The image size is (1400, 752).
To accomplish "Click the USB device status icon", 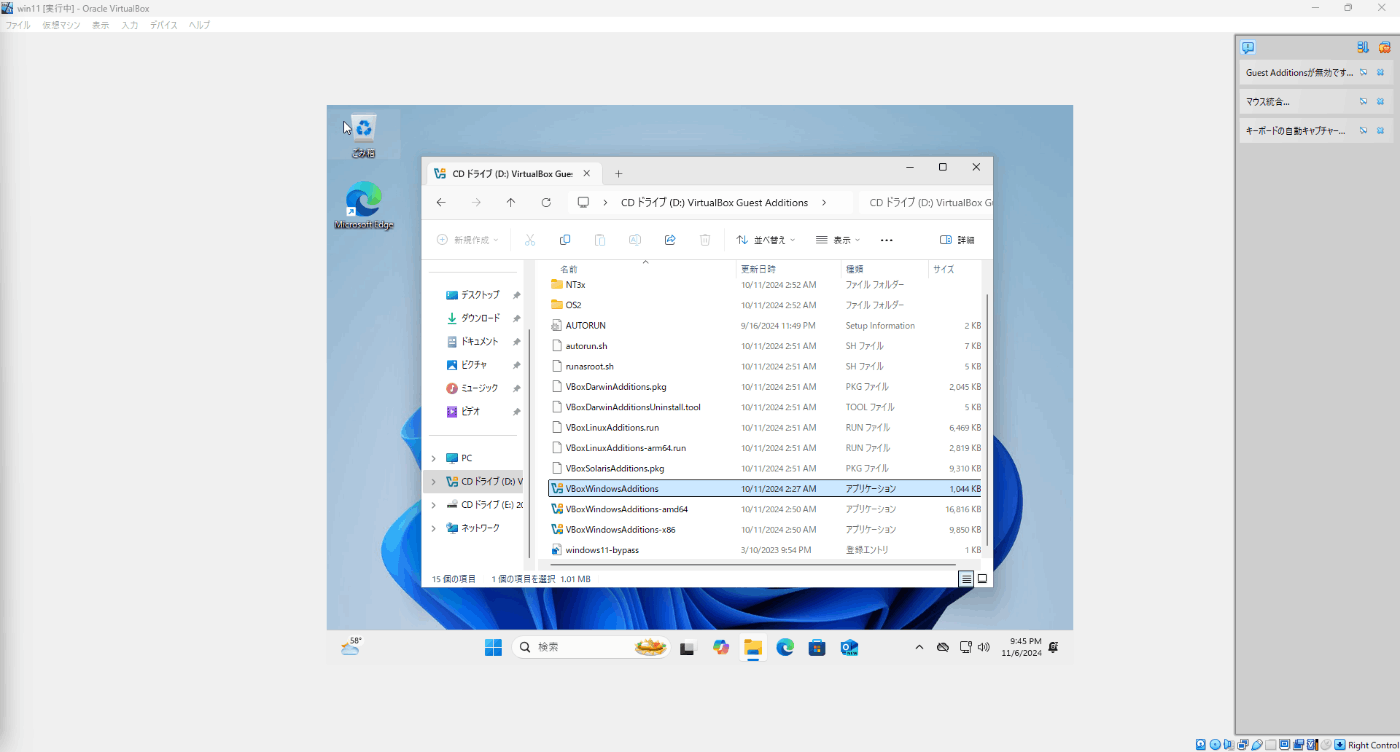I will [x=1256, y=745].
